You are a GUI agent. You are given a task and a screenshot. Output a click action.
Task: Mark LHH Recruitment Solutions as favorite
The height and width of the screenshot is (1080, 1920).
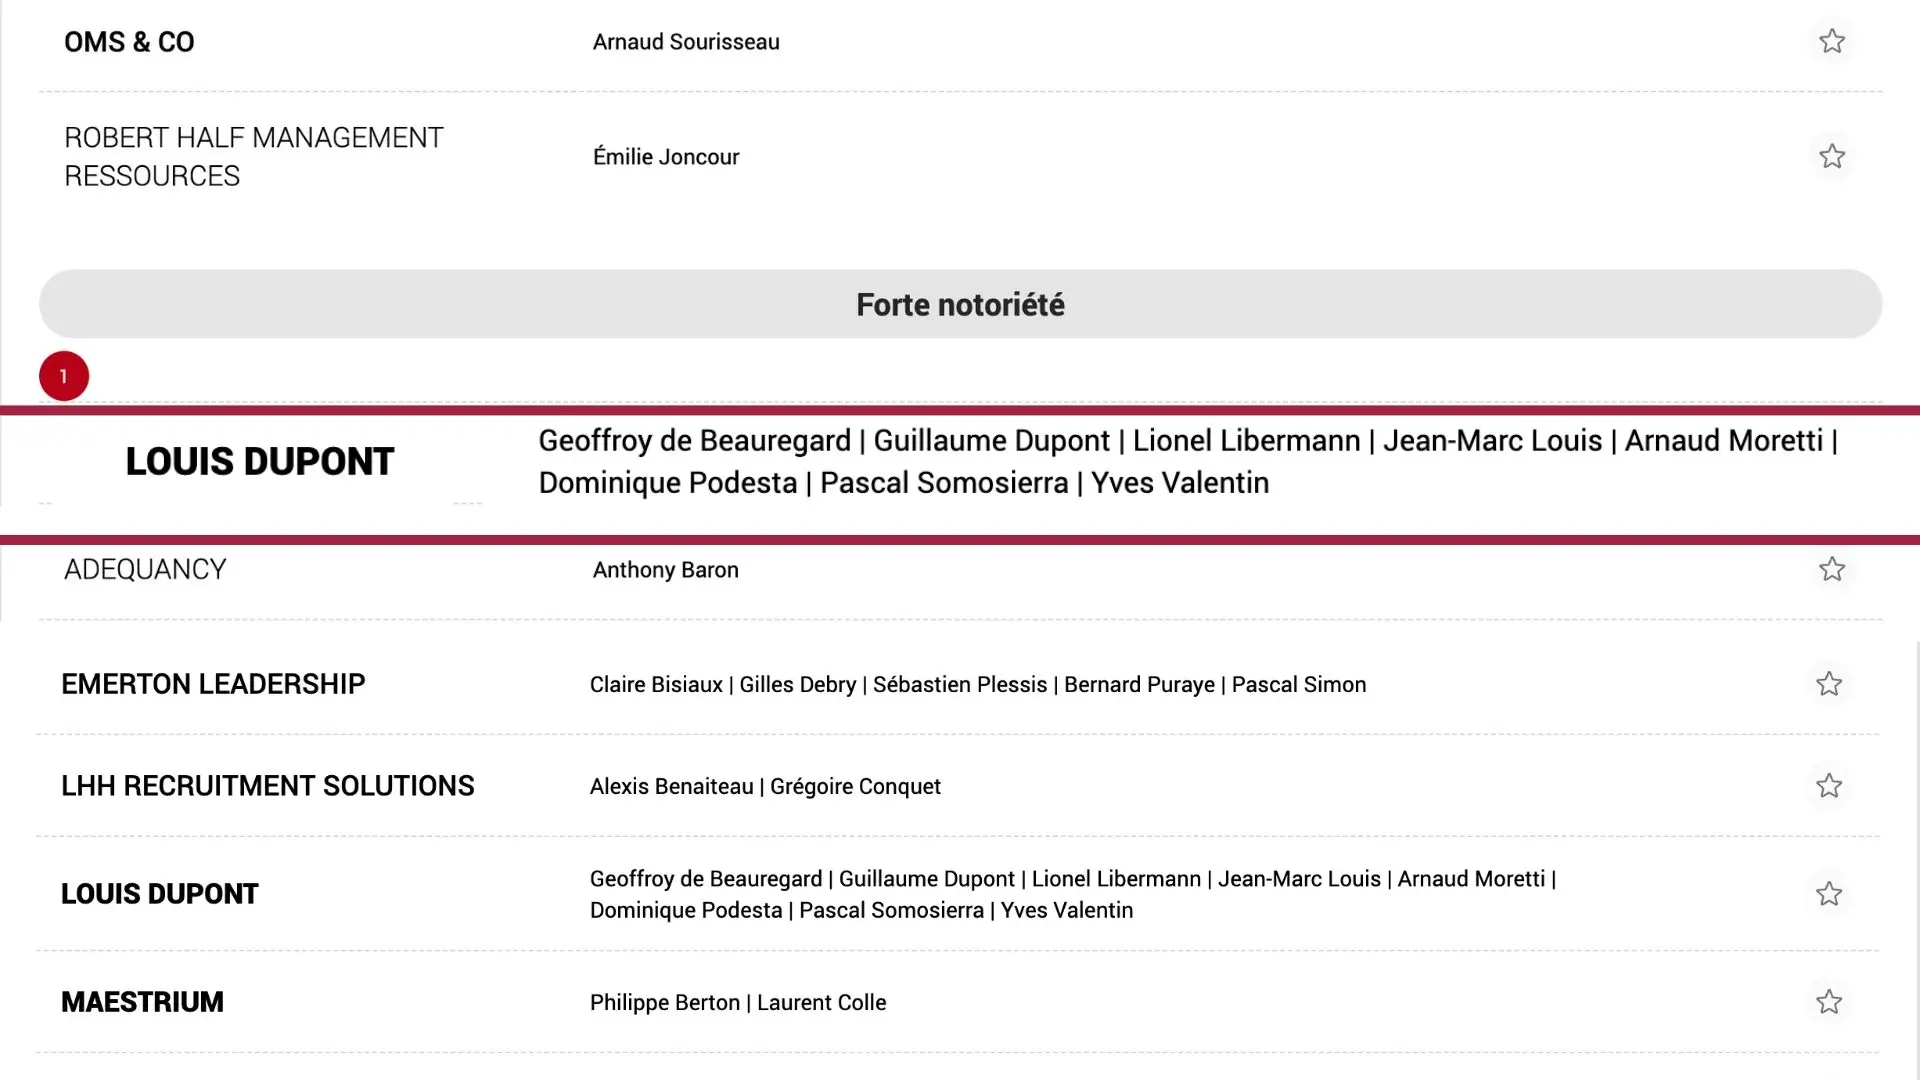[1828, 786]
